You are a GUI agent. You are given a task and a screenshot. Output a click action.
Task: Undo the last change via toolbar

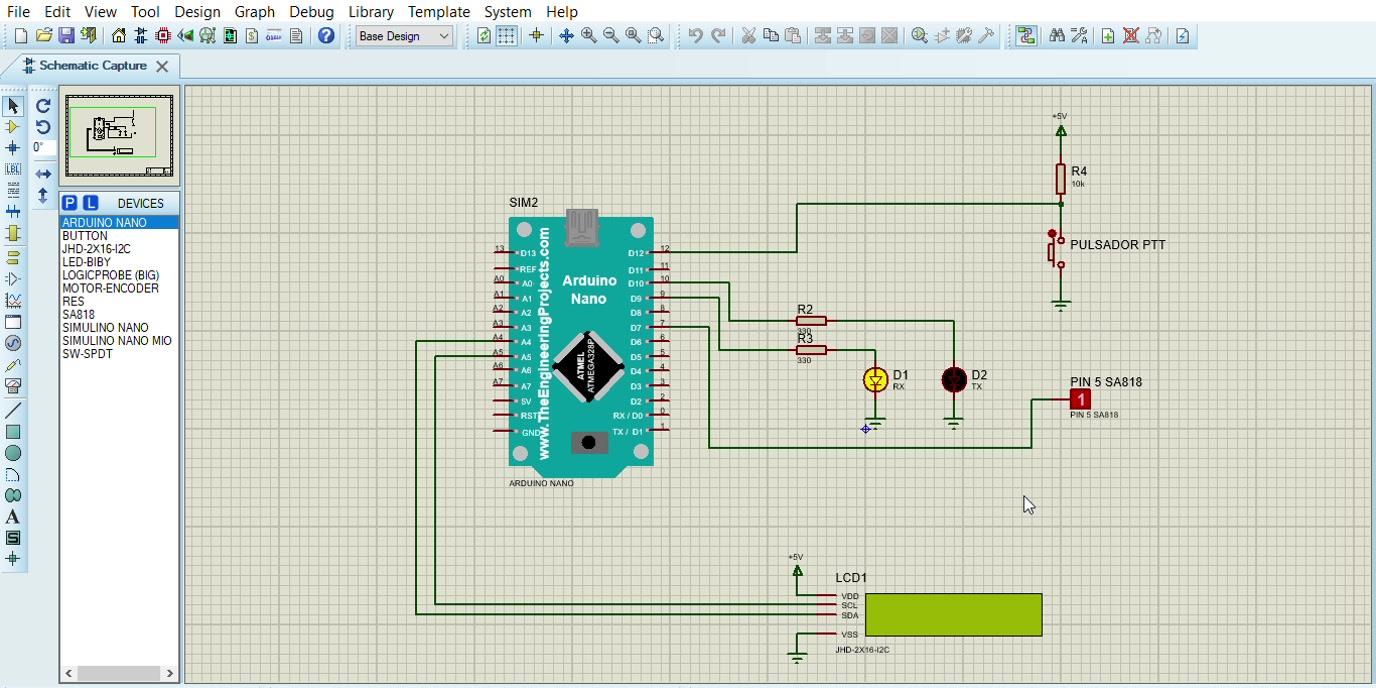point(695,36)
